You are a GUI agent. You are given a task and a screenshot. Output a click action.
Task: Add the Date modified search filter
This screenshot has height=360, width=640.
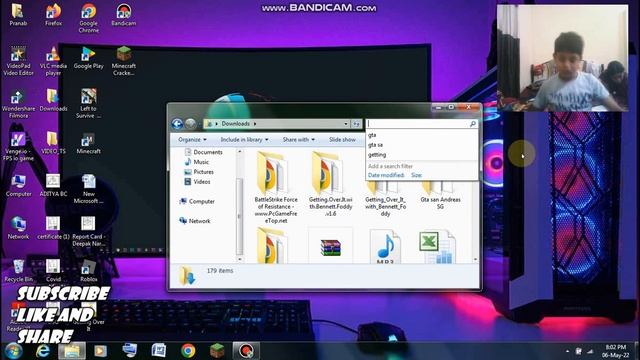386,175
